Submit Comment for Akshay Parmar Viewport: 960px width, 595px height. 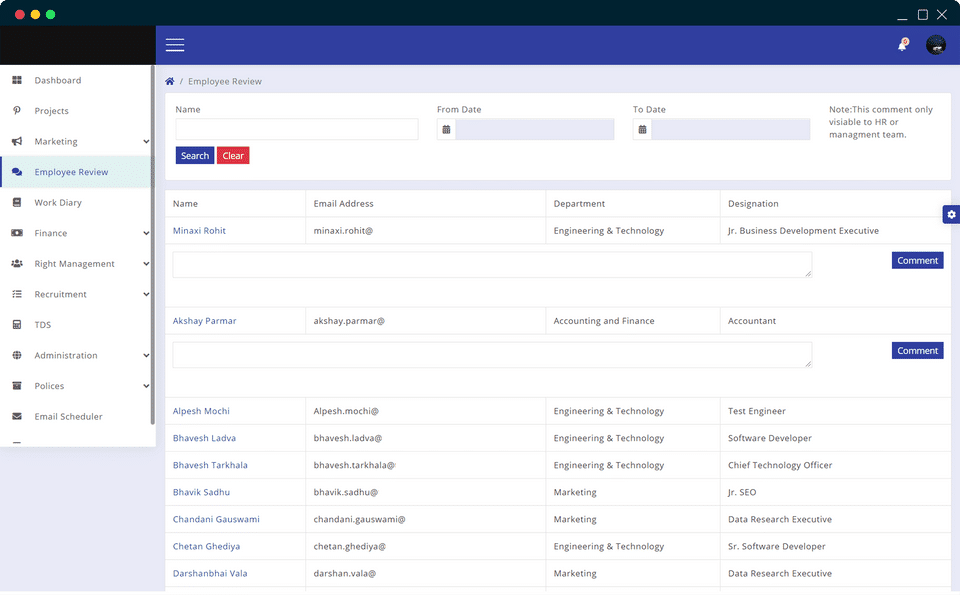pyautogui.click(x=917, y=350)
